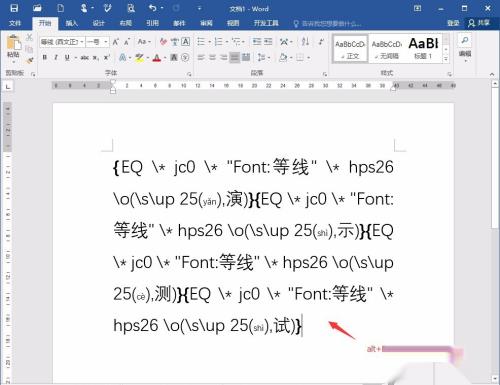This screenshot has height=385, width=500.
Task: Switch to the 设计 (Design) tab
Action: coord(98,23)
